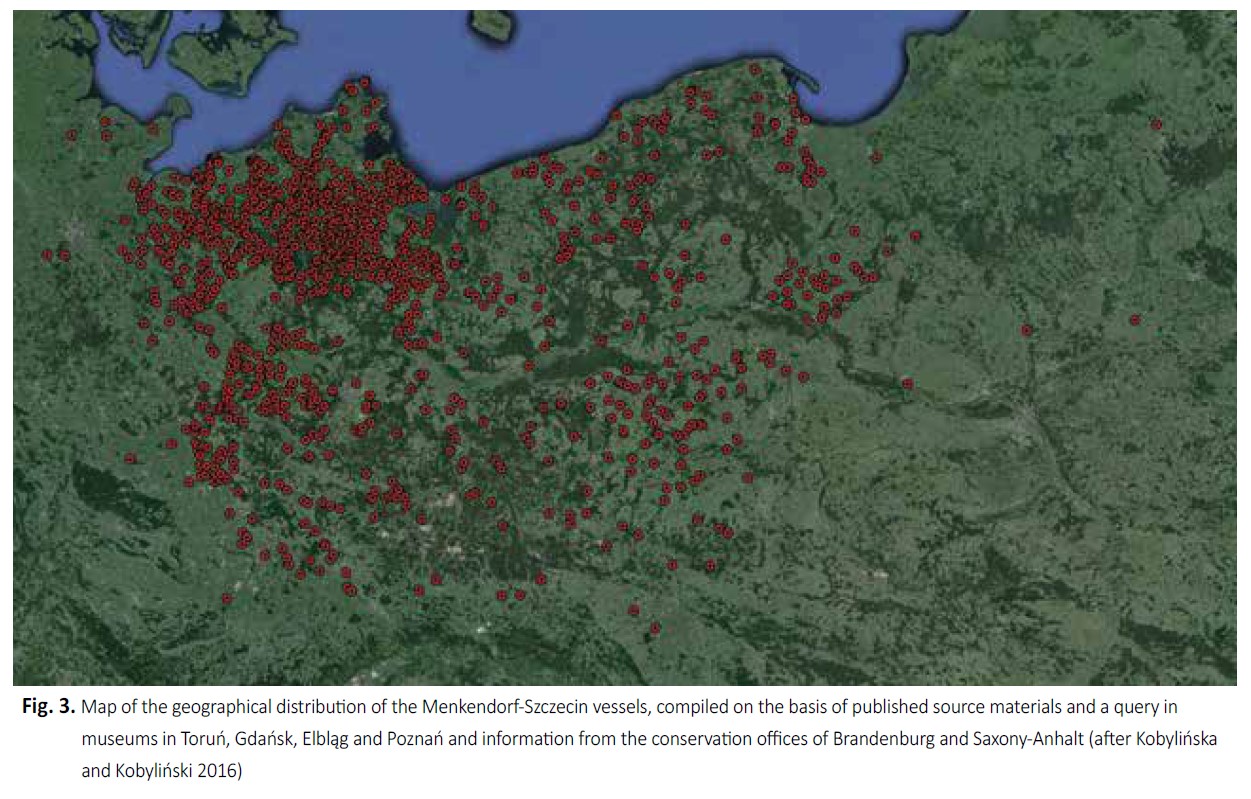
Task: Select the lone marker southeast of the eastern cluster
Action: click(907, 383)
